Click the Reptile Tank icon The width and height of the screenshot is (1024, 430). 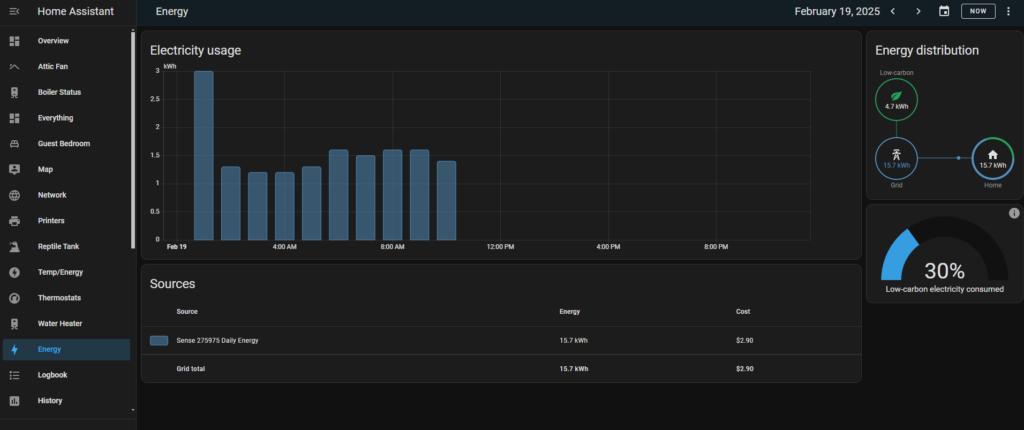pos(14,247)
